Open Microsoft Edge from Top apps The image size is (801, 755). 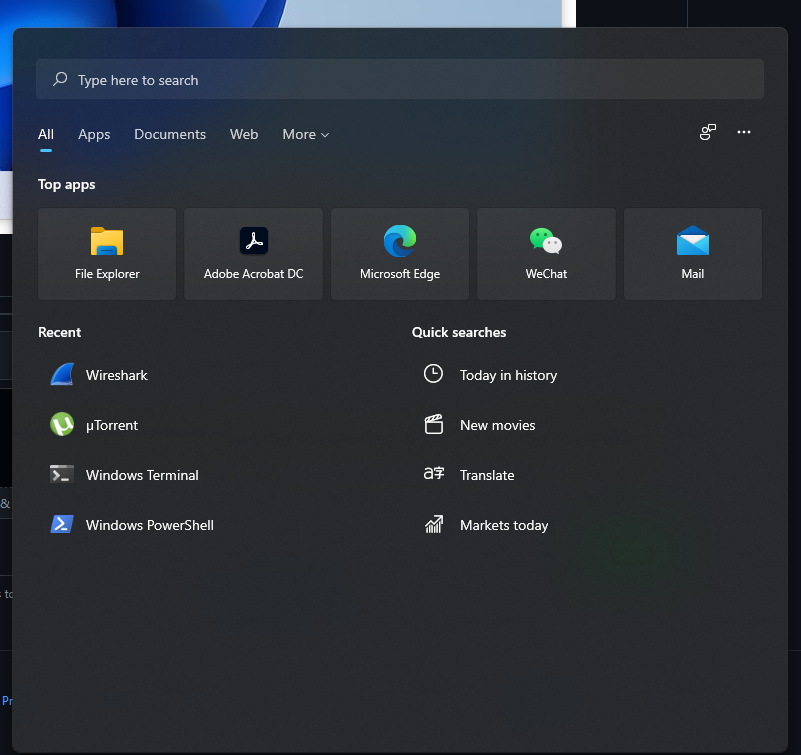399,253
